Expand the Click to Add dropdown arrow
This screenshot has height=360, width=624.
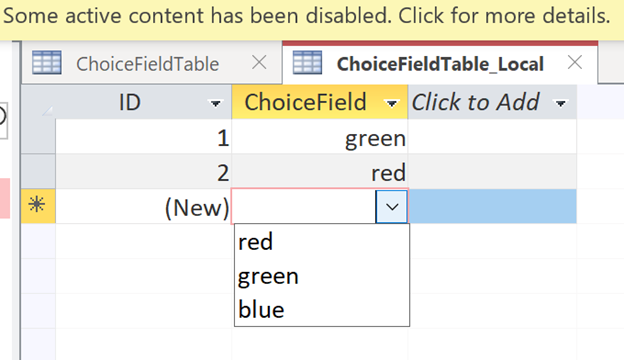(x=561, y=104)
